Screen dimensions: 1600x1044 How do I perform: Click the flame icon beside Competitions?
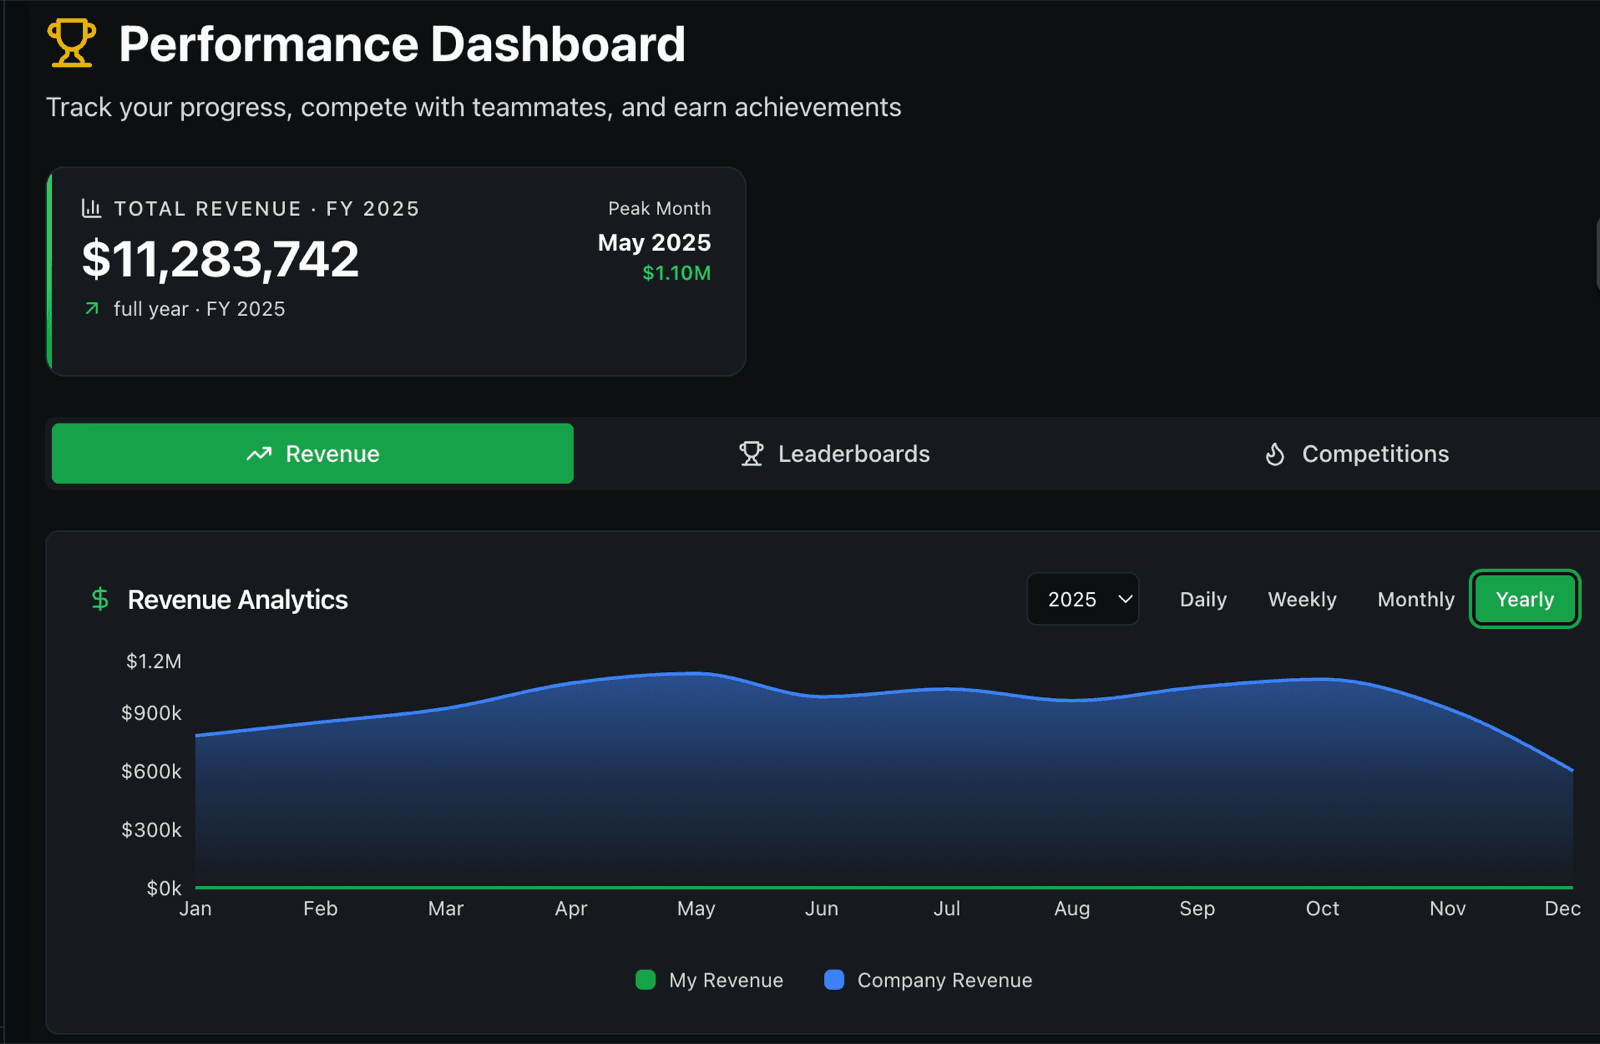tap(1275, 454)
